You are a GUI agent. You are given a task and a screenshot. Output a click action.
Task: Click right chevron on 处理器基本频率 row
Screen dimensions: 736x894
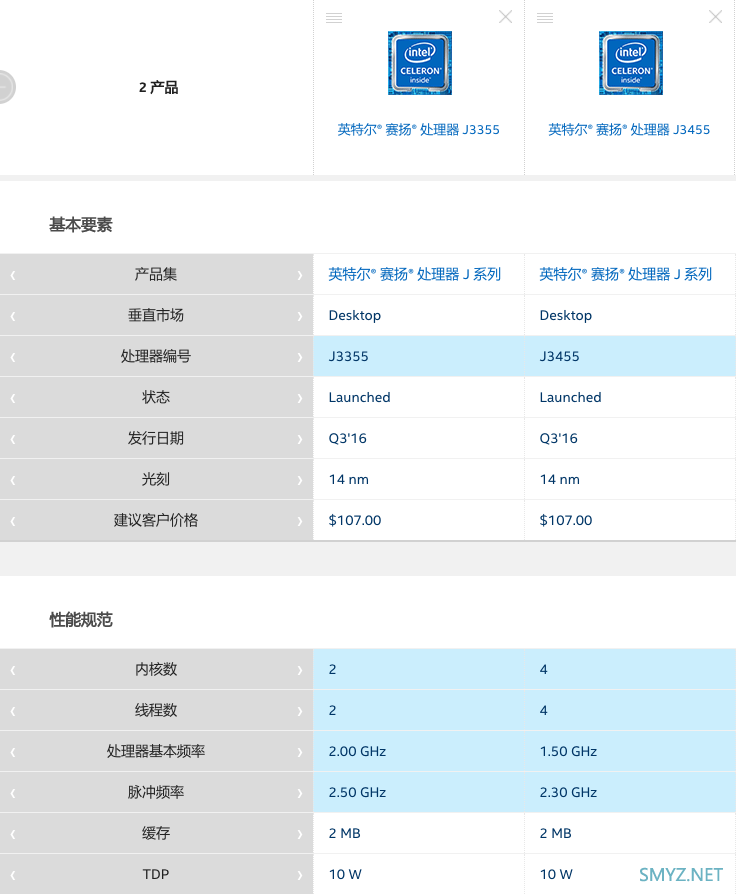click(x=300, y=753)
